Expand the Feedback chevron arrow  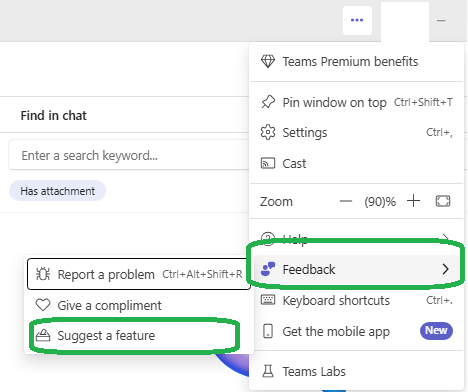[x=446, y=269]
